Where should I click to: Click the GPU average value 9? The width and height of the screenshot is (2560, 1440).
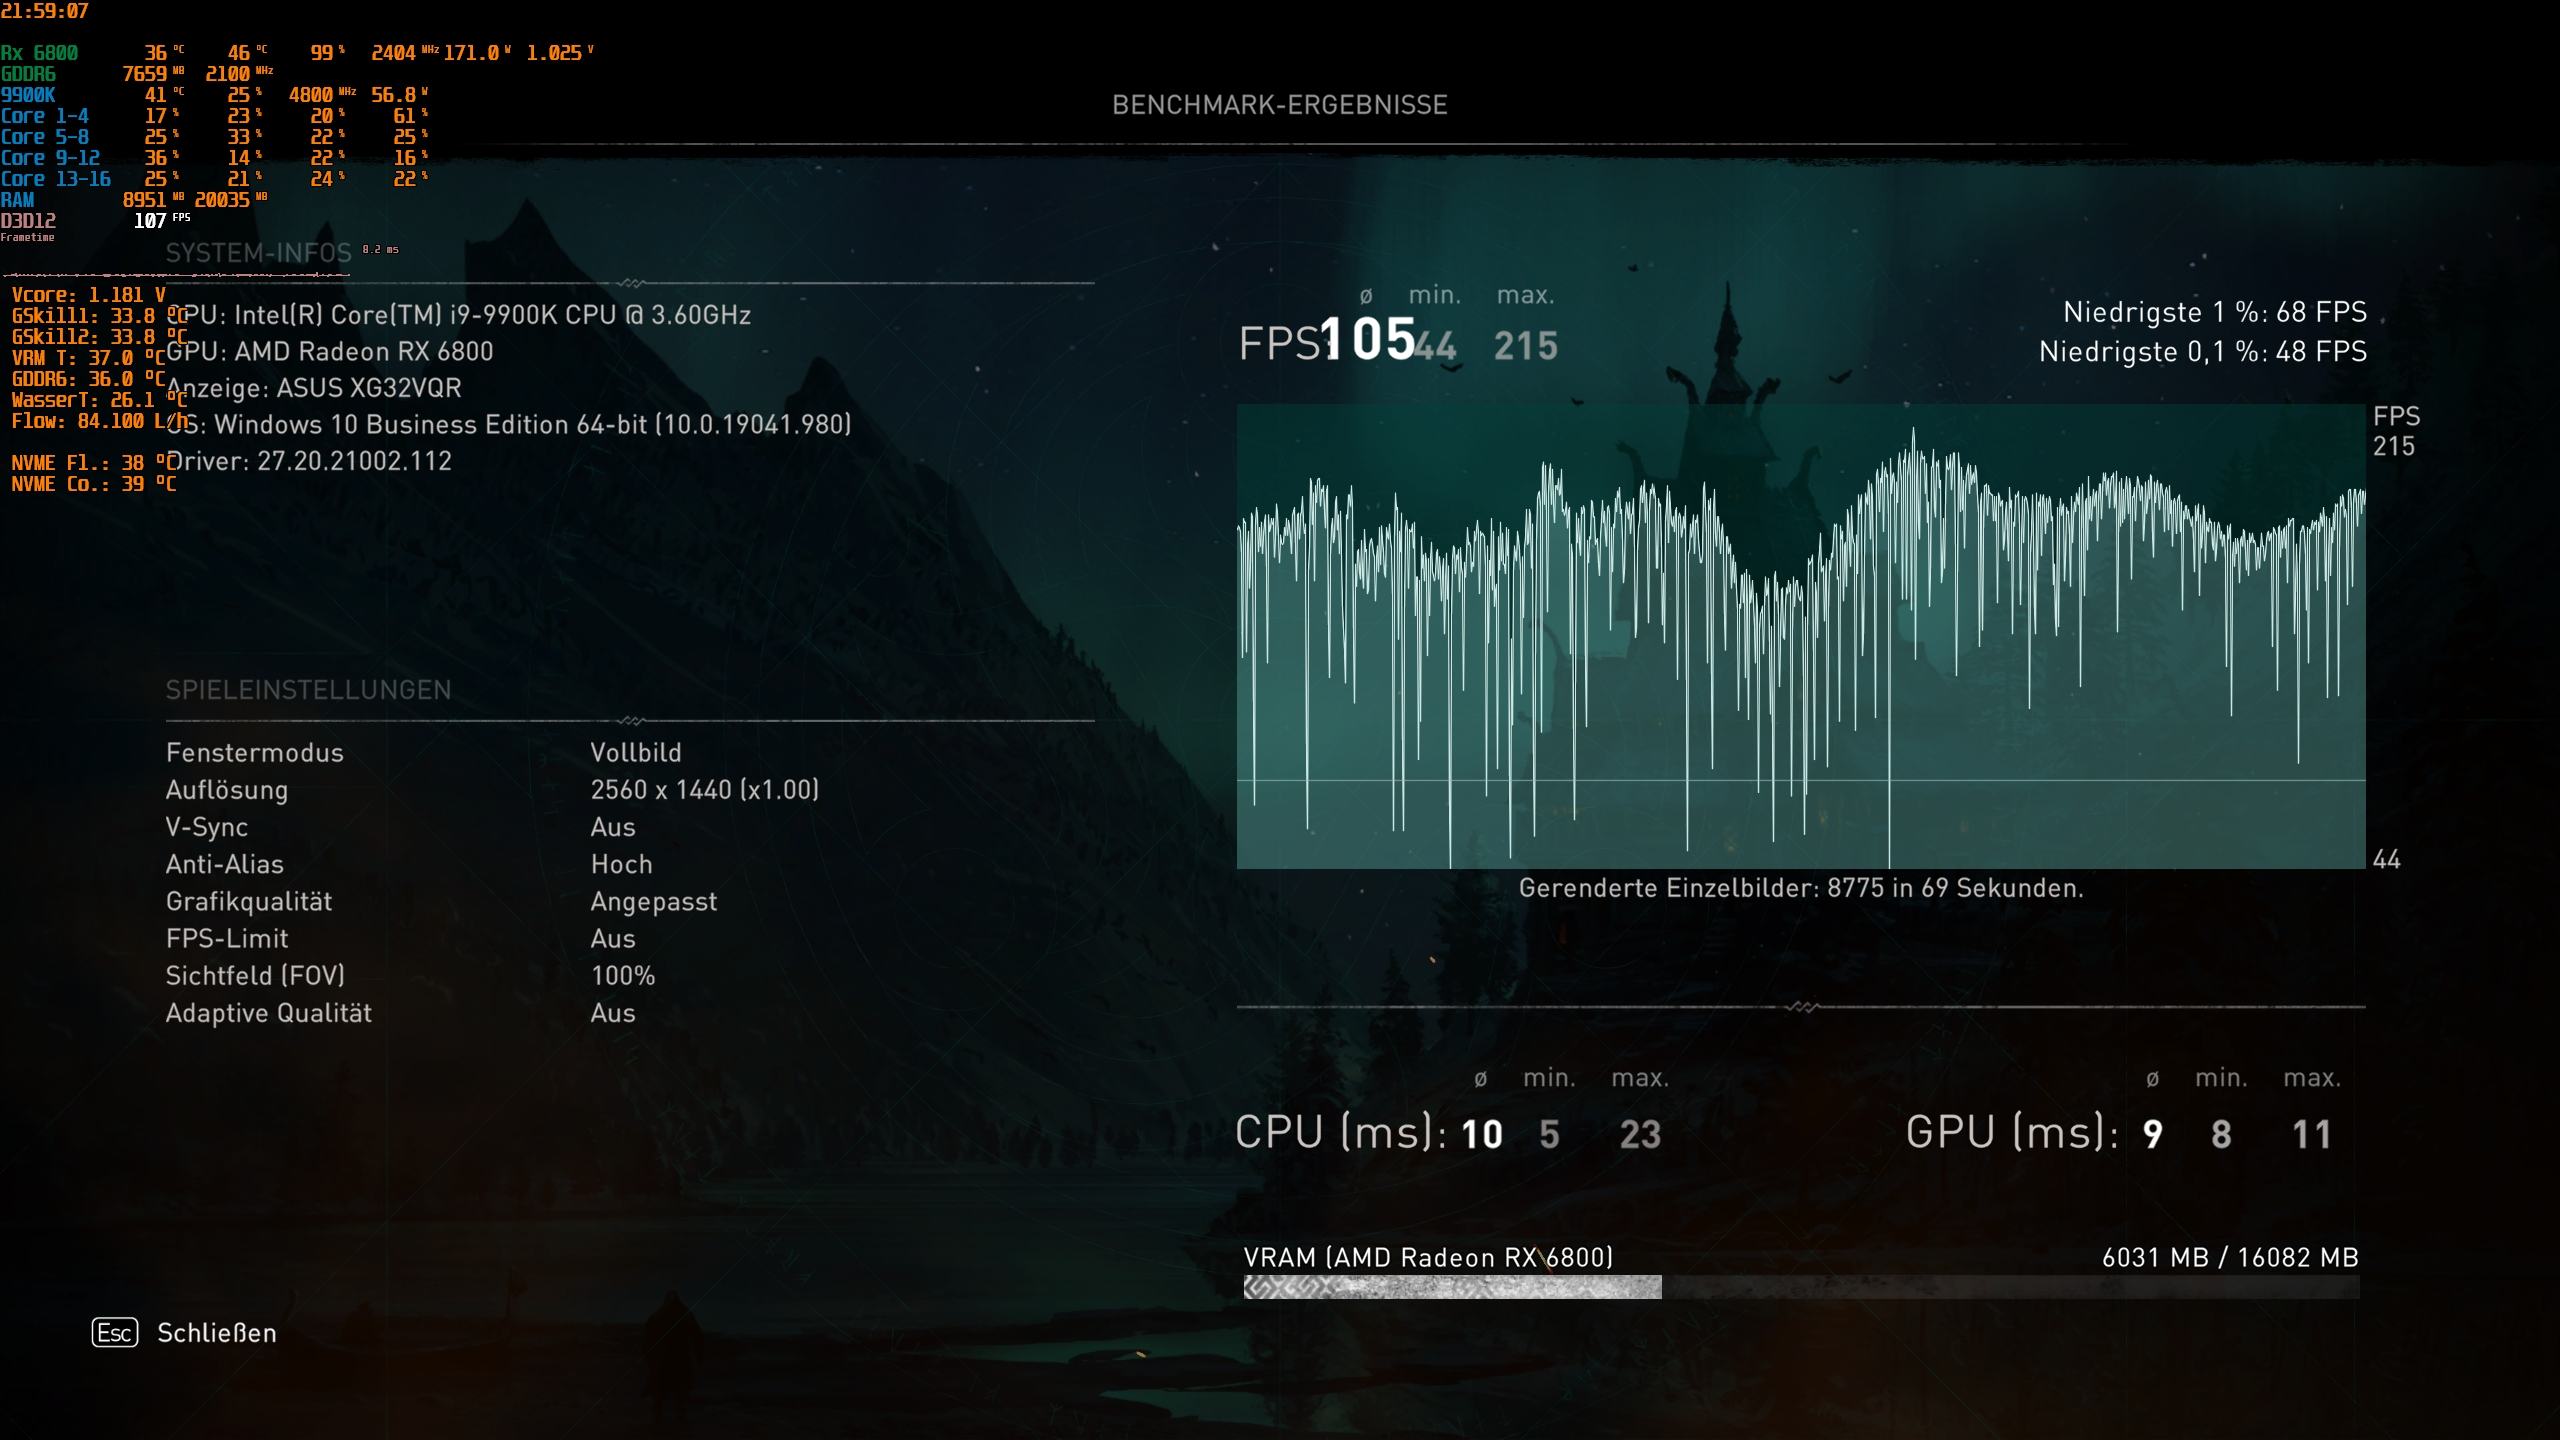pos(2153,1135)
